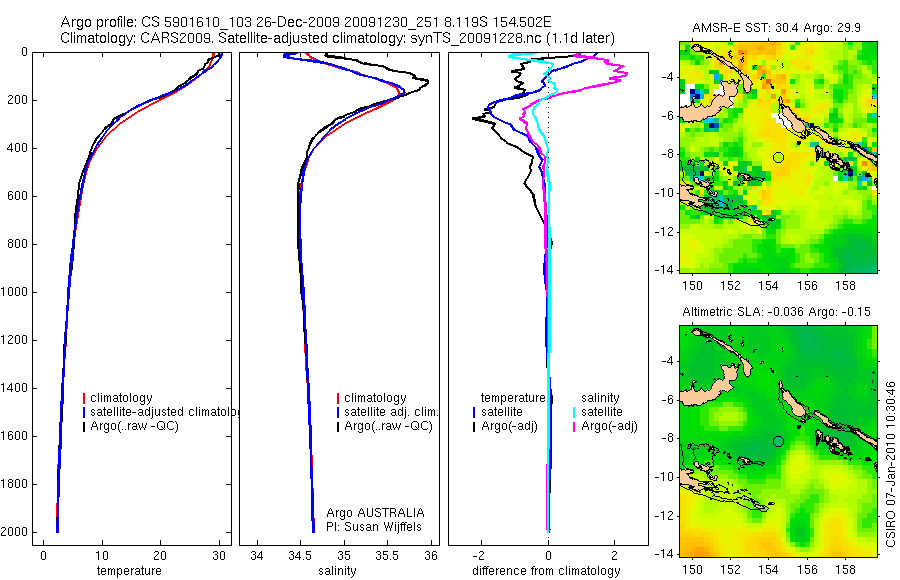900x580 pixels.
Task: Click the 2 tick on difference axis
Action: [615, 556]
